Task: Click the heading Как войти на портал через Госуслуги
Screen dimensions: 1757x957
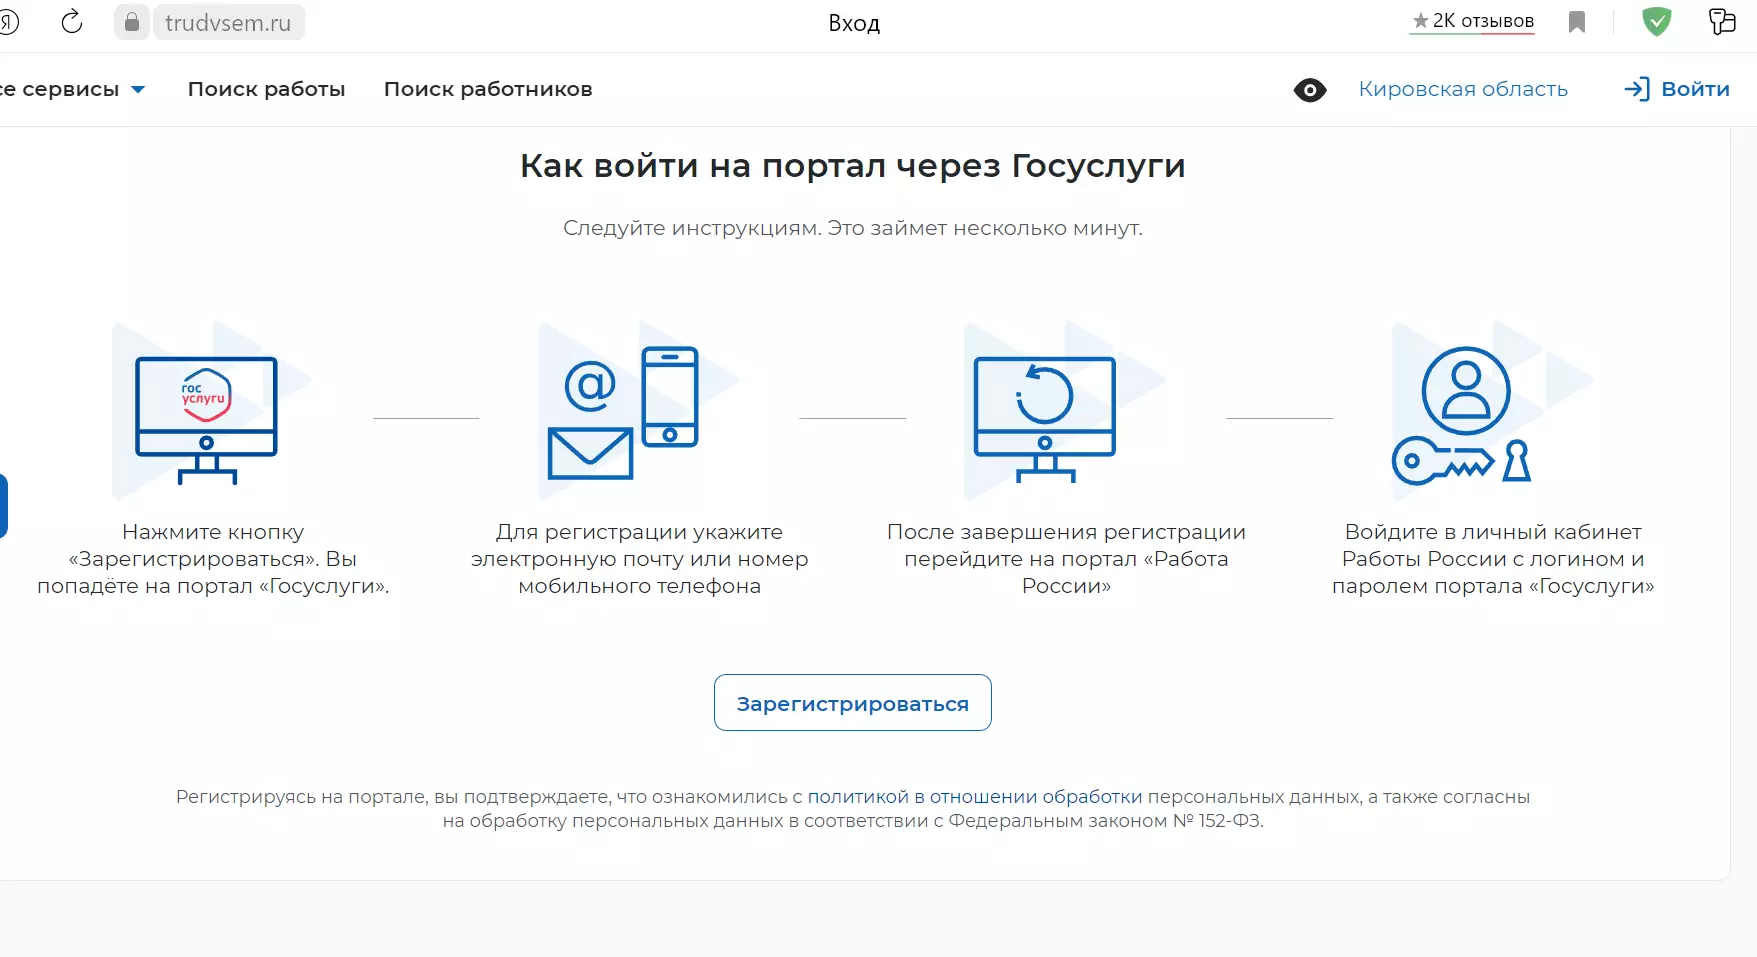Action: click(x=853, y=165)
